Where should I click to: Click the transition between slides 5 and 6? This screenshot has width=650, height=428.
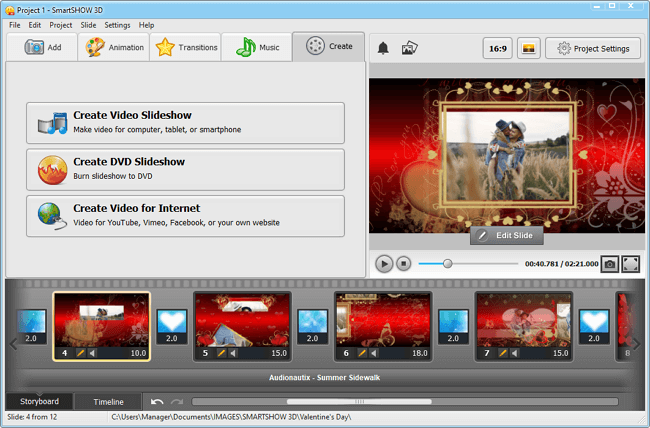(x=313, y=326)
